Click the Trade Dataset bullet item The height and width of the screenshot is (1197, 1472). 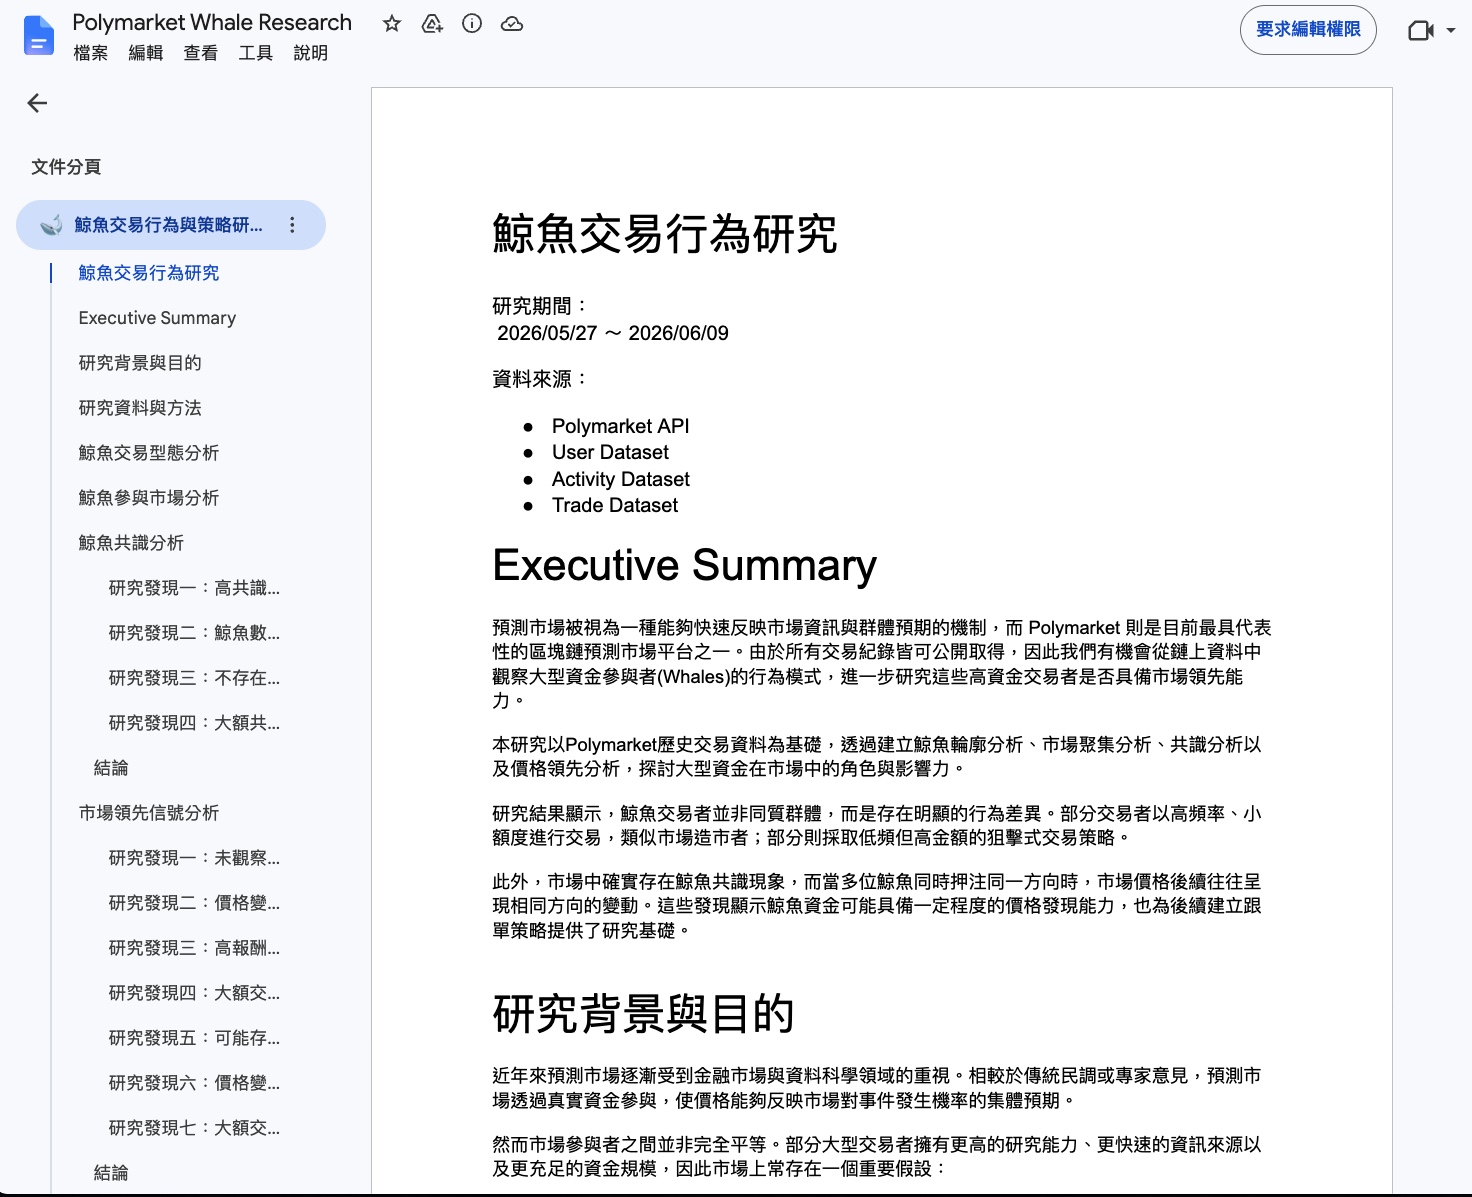tap(615, 505)
